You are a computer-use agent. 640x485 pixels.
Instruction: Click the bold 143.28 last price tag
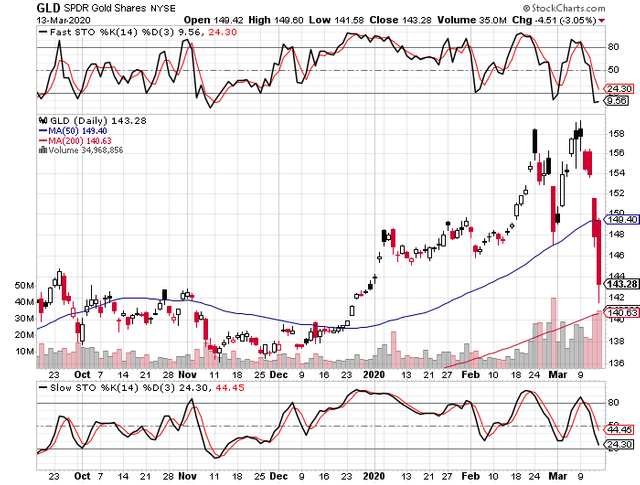[622, 284]
